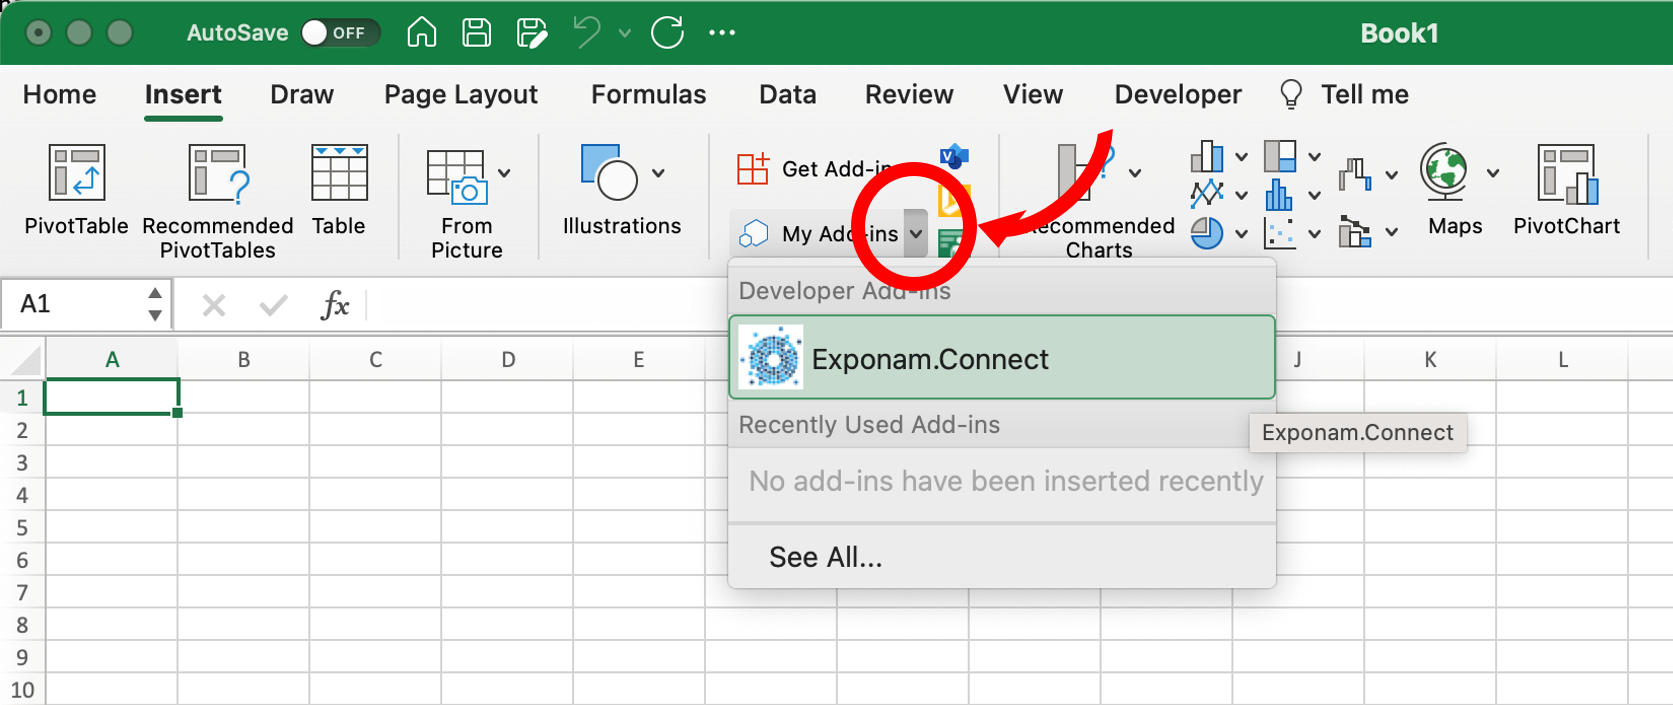Click the Name Box stepper arrows
1673x705 pixels.
(x=155, y=304)
